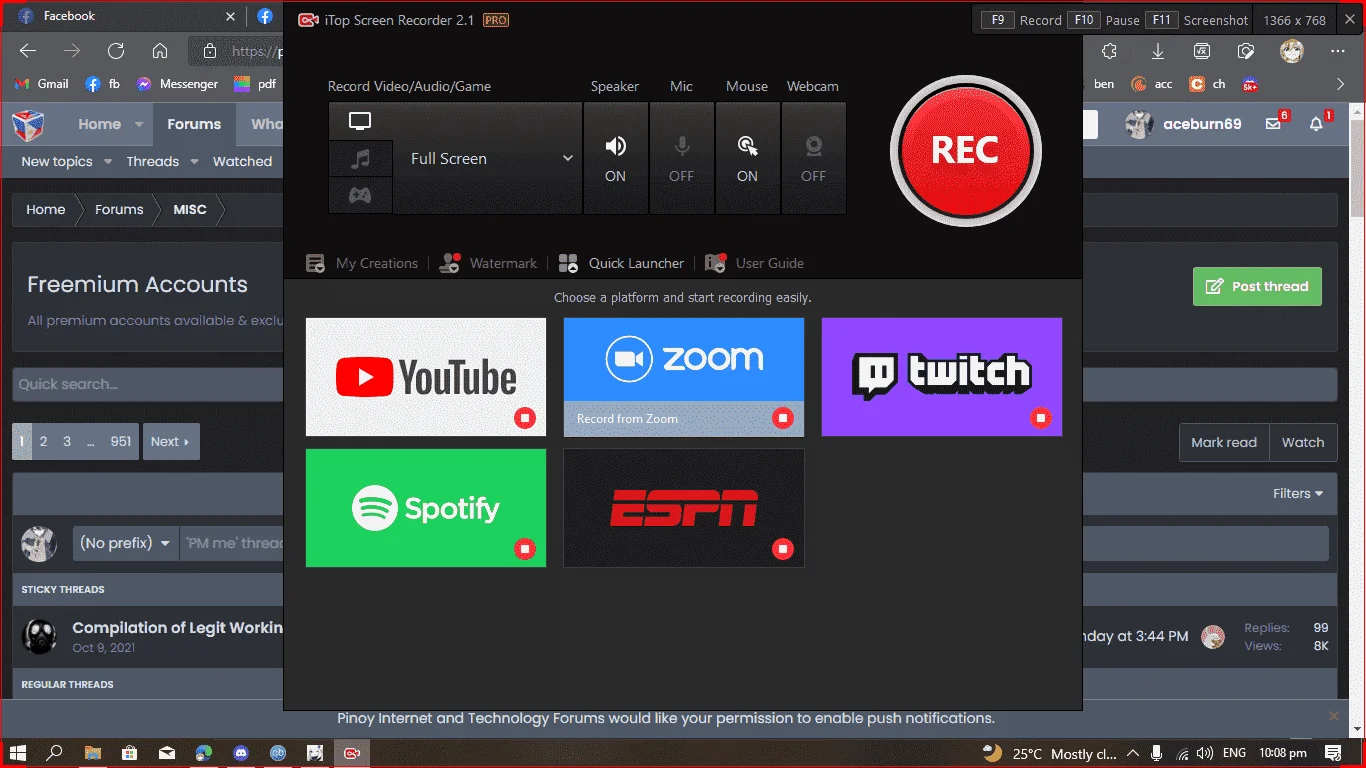The image size is (1366, 768).
Task: Open the Windows Start menu
Action: [18, 753]
